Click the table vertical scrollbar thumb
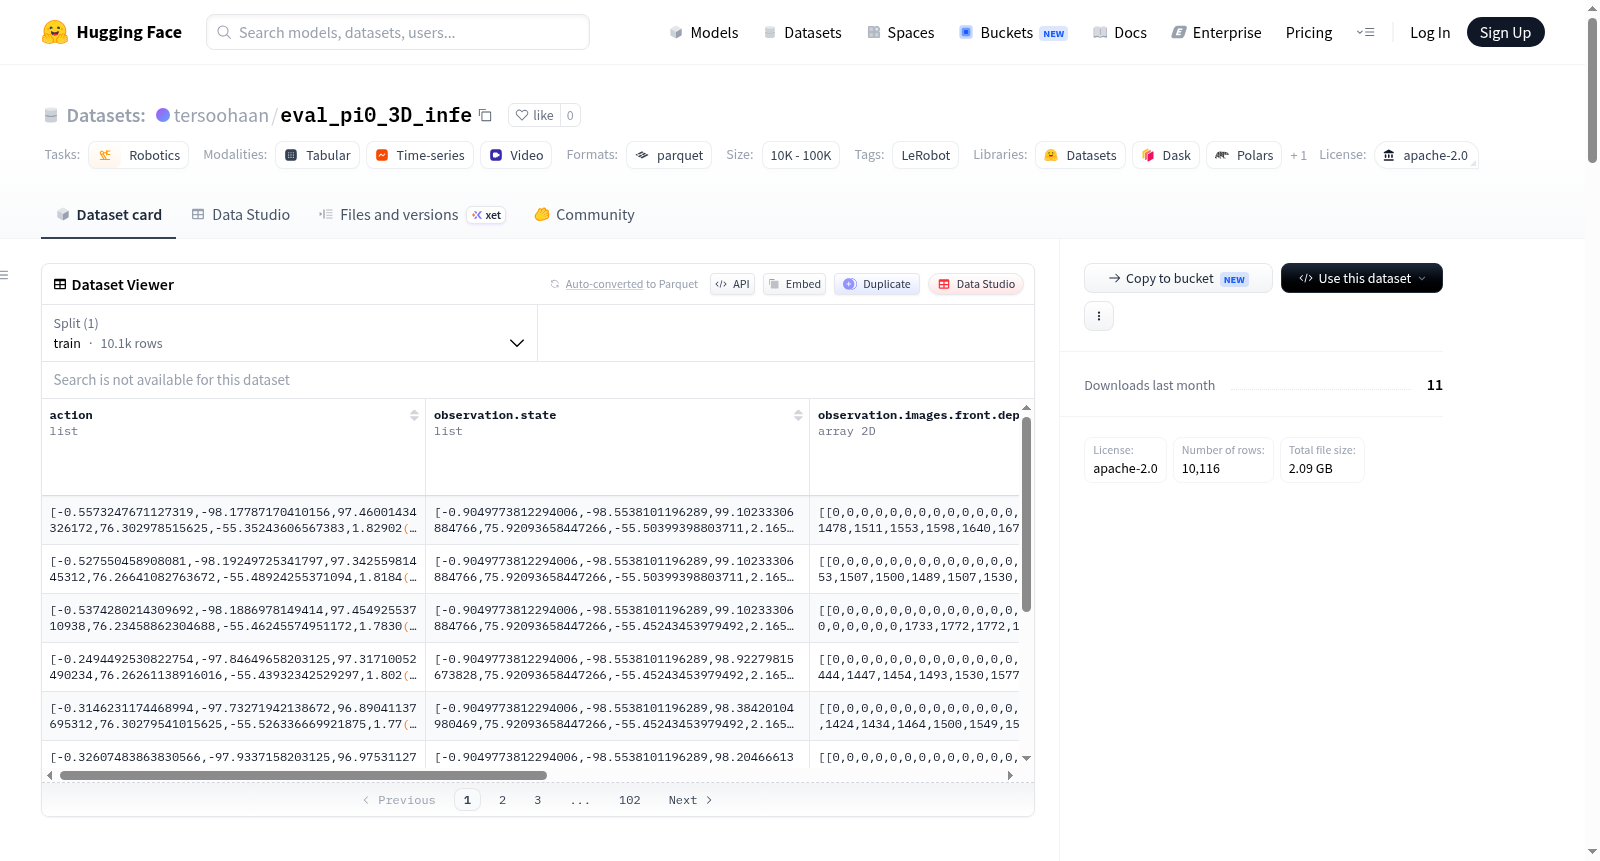Screen dimensions: 1600x861 pyautogui.click(x=1026, y=513)
